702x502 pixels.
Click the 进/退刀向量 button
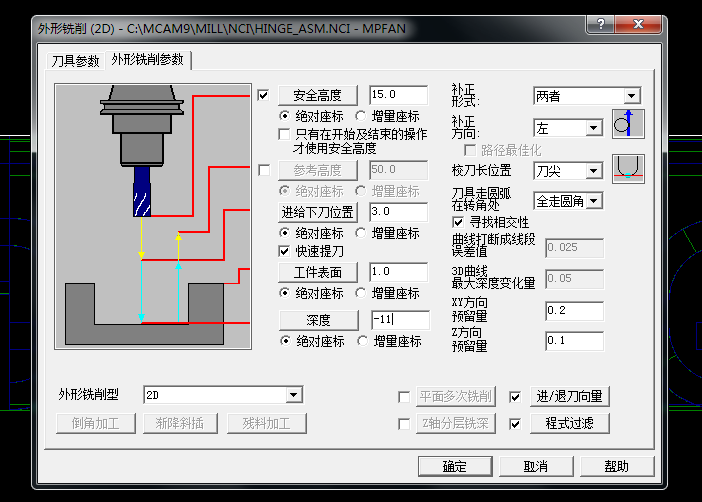pos(569,396)
